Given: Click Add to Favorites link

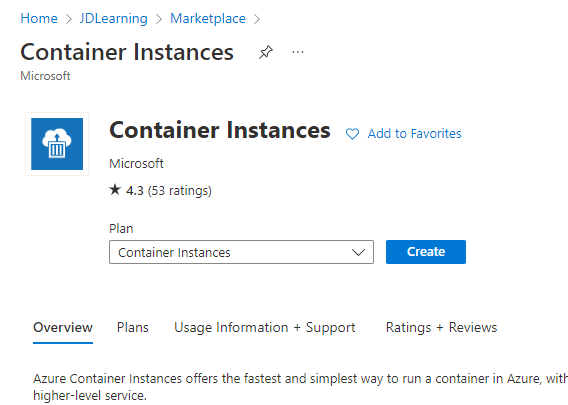Looking at the screenshot, I should [x=414, y=134].
